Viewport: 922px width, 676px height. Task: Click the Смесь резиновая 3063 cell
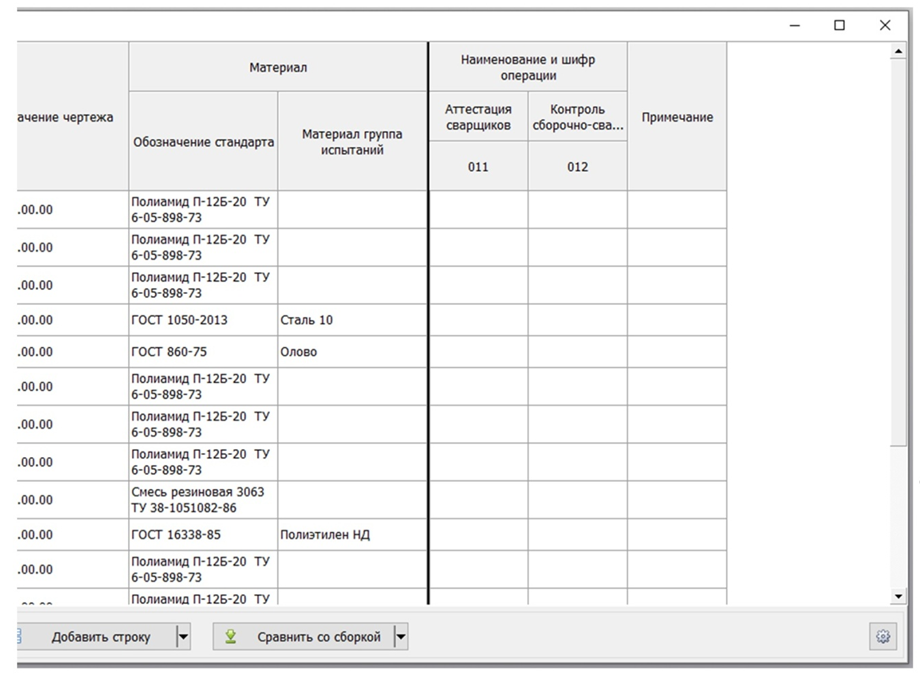click(203, 500)
